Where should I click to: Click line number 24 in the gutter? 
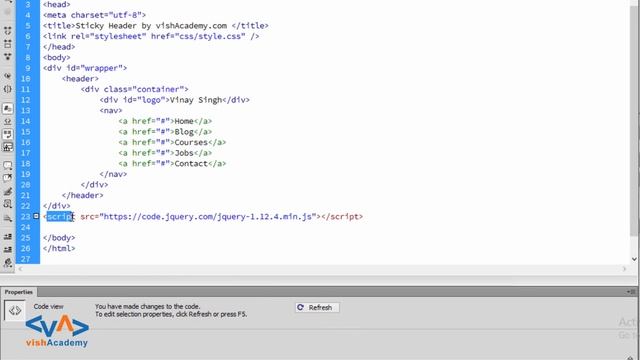tap(25, 227)
